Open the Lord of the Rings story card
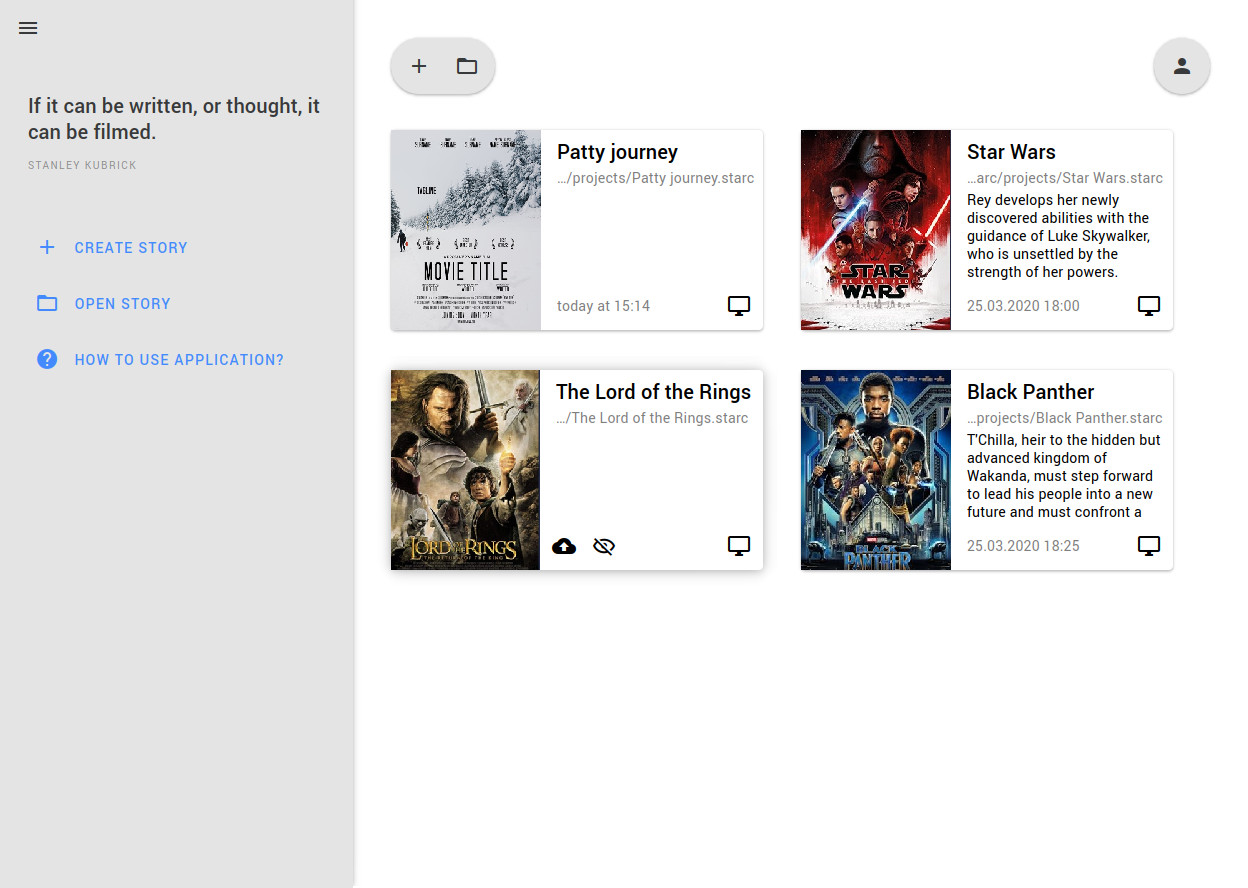Image resolution: width=1248 pixels, height=888 pixels. pos(653,470)
